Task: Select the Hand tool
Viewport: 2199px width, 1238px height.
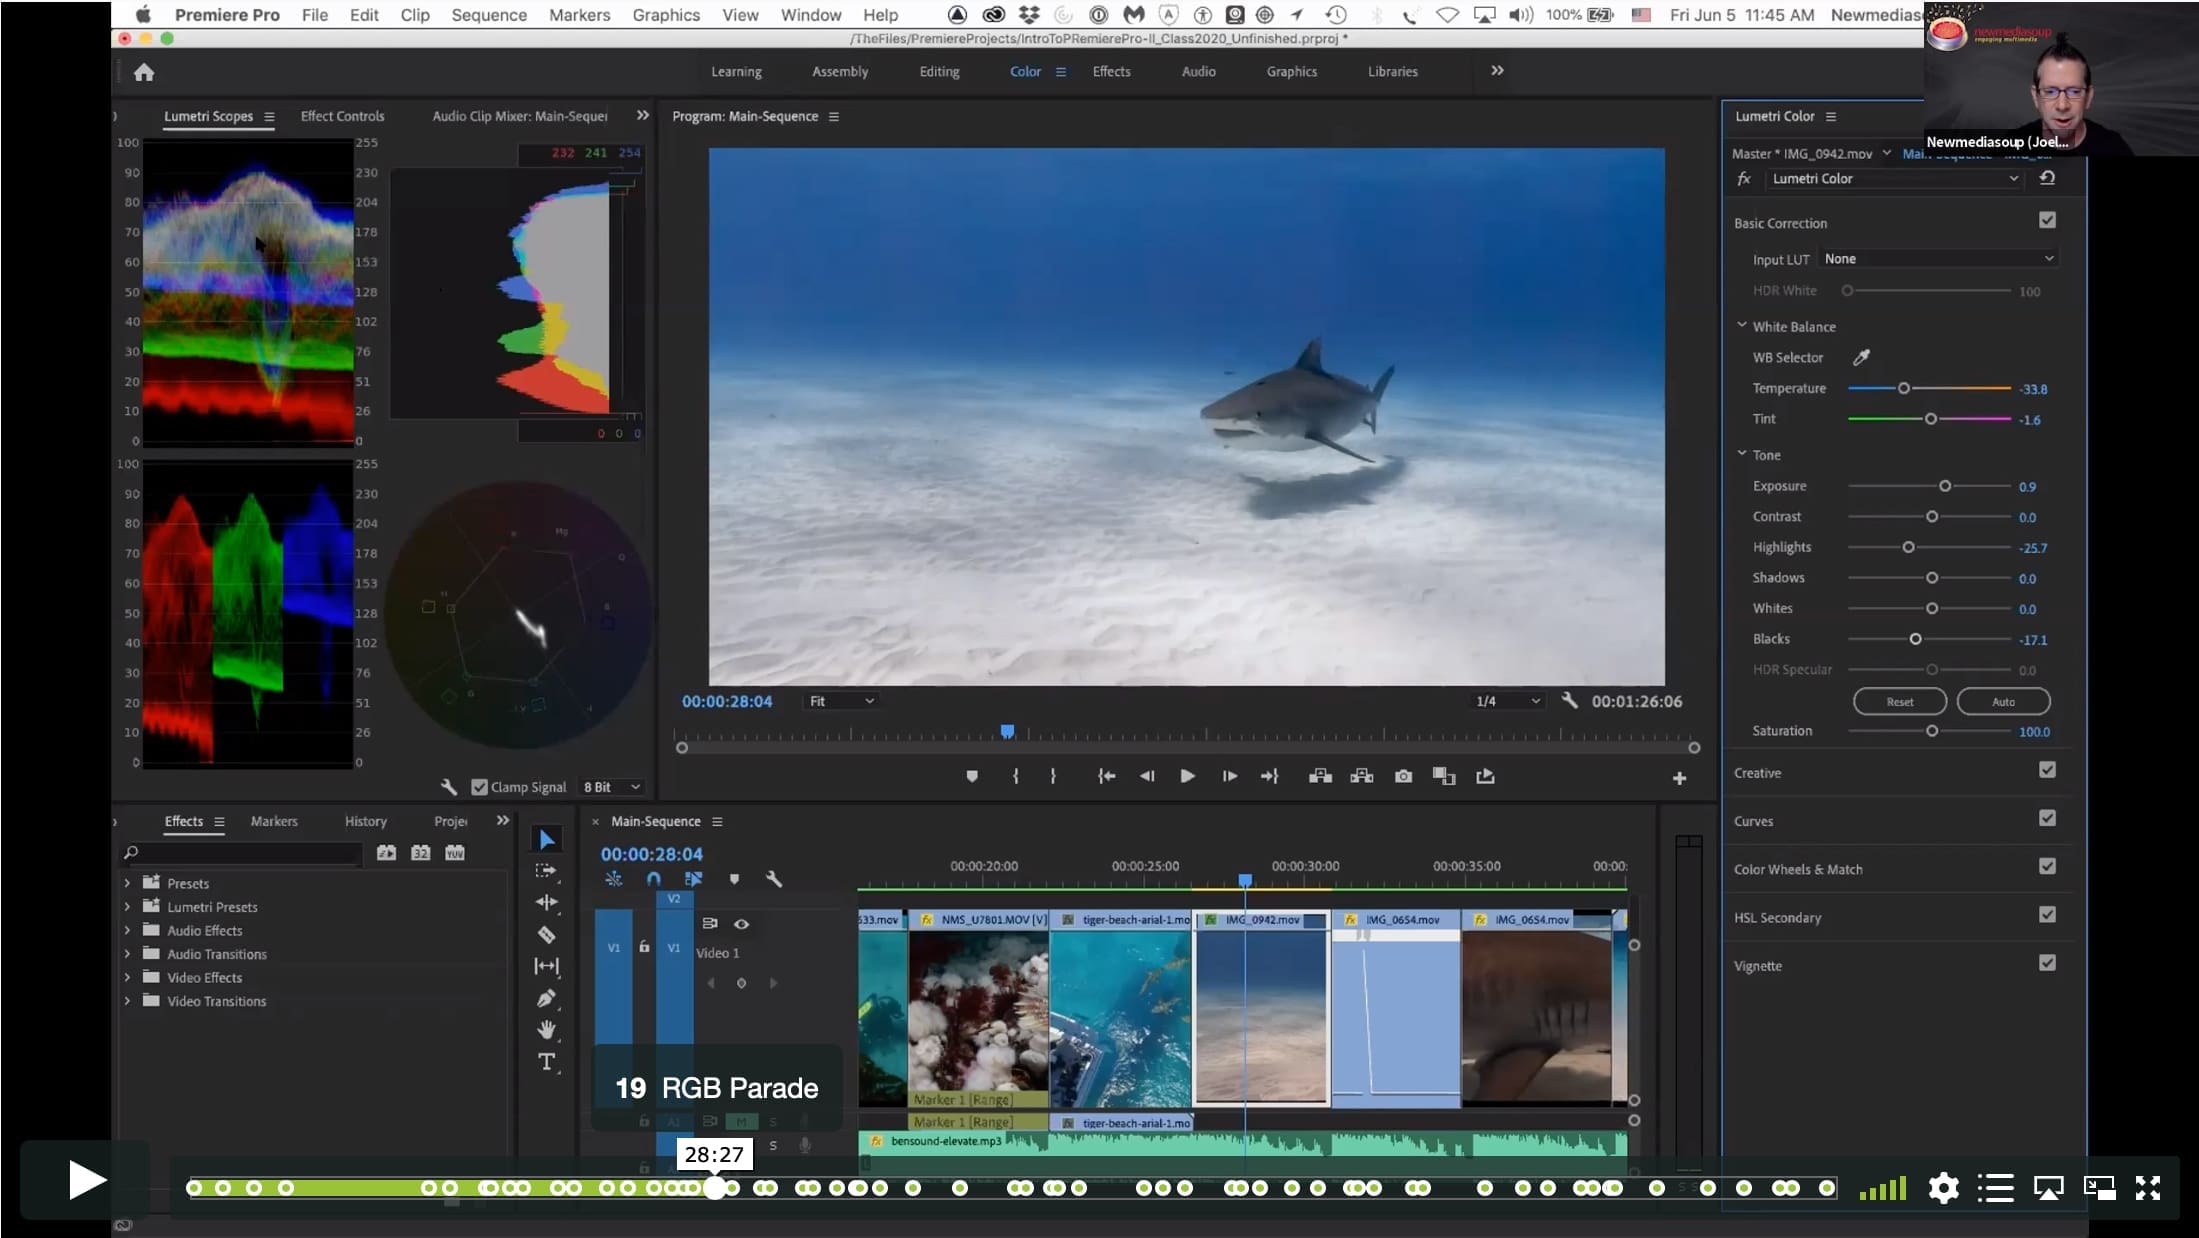Action: (x=546, y=1029)
